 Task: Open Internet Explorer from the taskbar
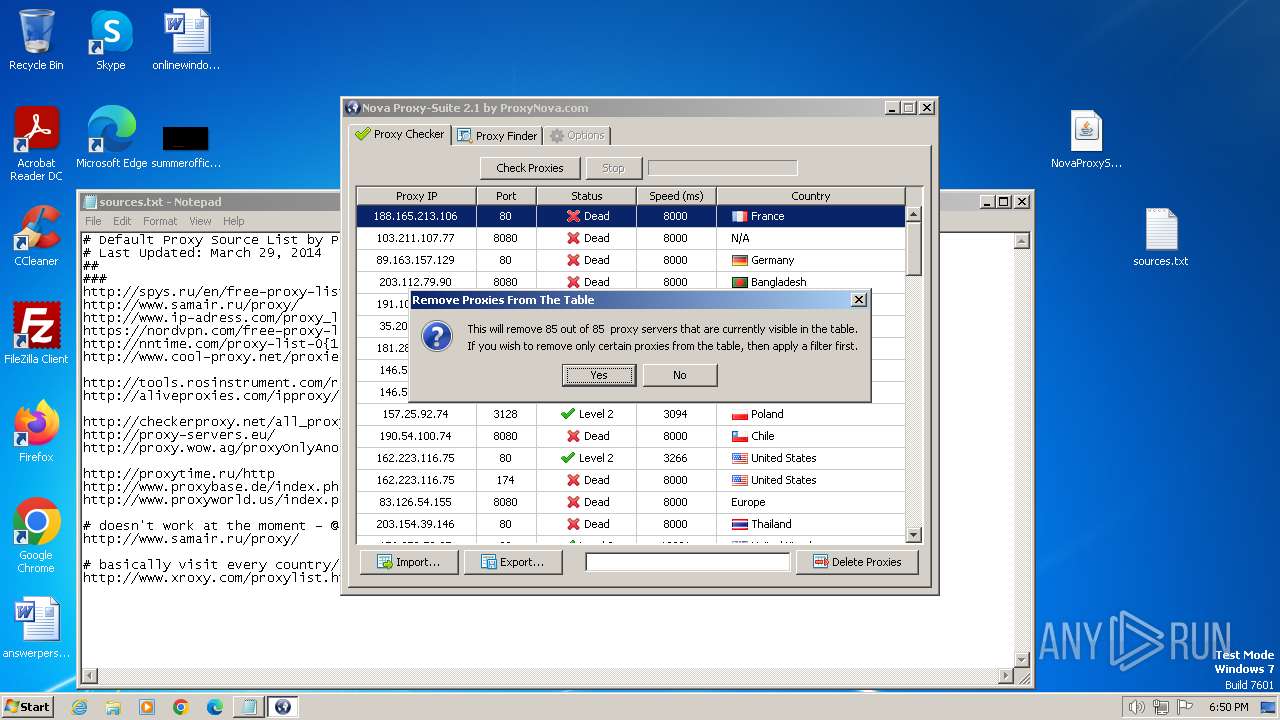[79, 707]
